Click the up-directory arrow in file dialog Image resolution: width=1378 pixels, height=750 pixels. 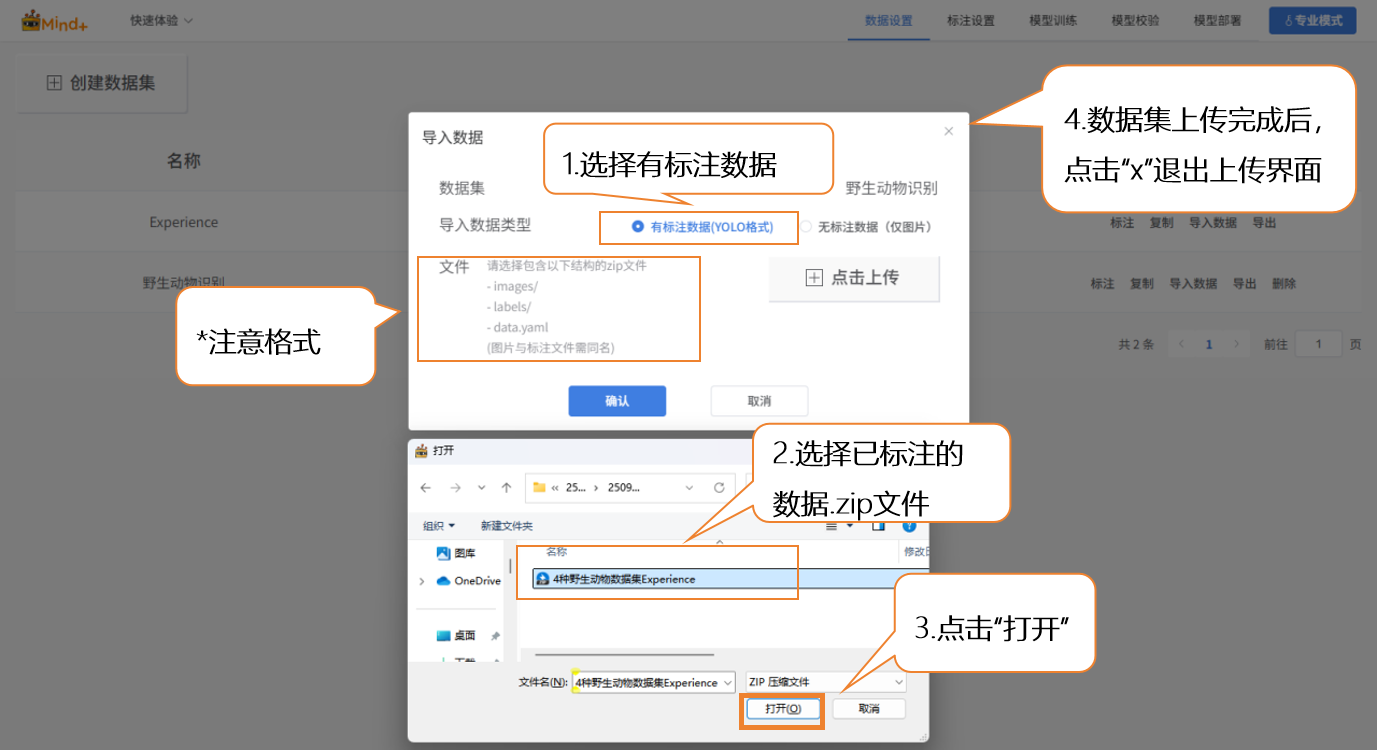[507, 487]
